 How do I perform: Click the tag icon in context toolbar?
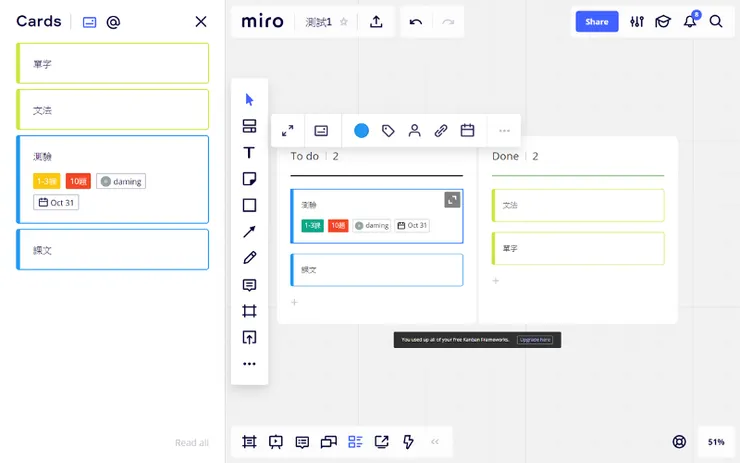388,131
